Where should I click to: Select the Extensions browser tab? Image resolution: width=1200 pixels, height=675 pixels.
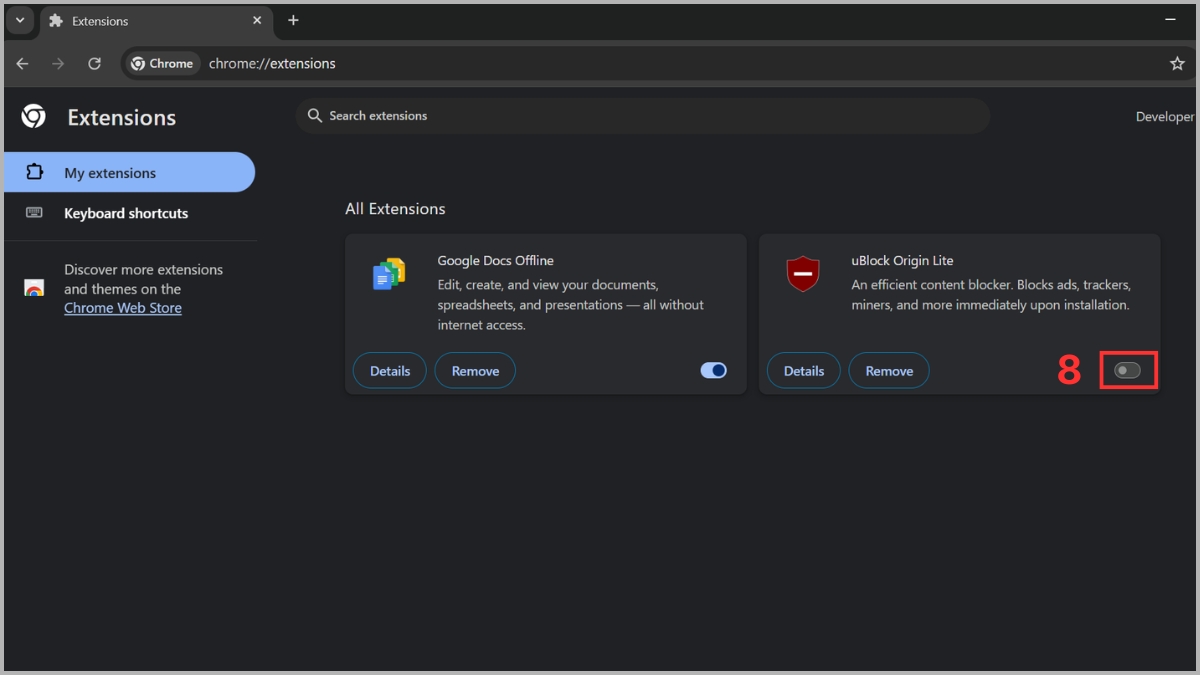click(156, 21)
